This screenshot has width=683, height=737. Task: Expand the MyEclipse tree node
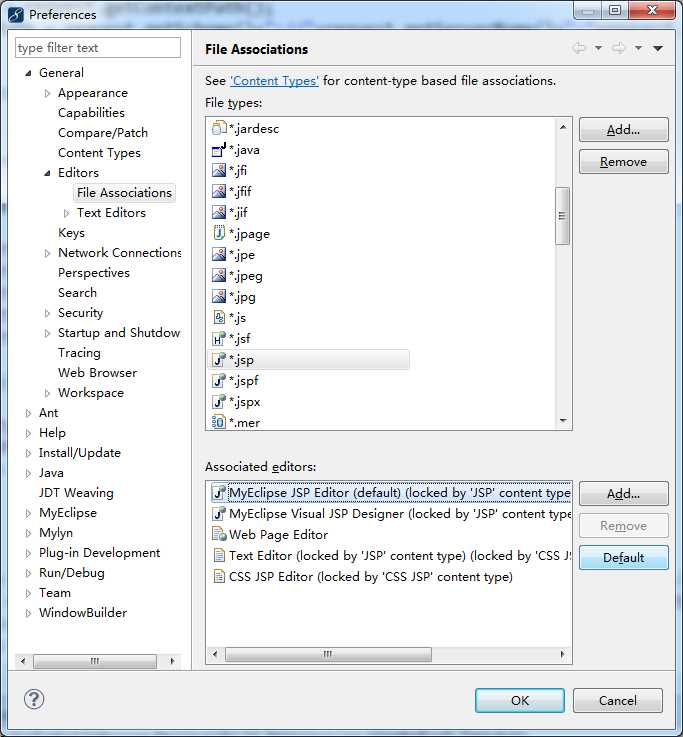(x=28, y=513)
